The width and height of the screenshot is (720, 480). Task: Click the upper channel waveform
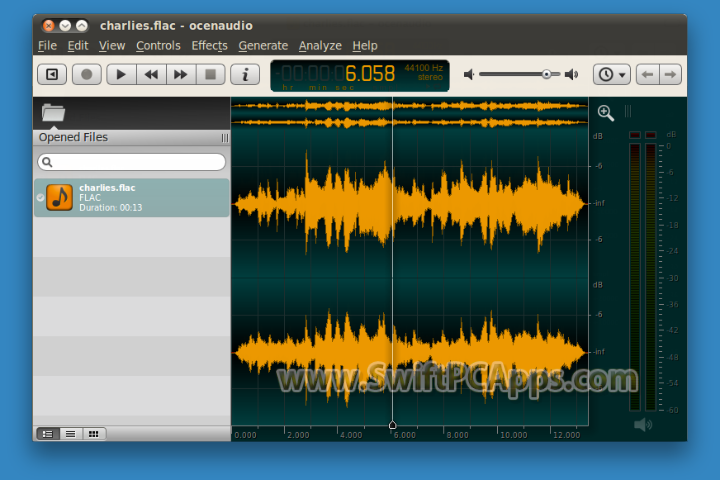tap(410, 203)
